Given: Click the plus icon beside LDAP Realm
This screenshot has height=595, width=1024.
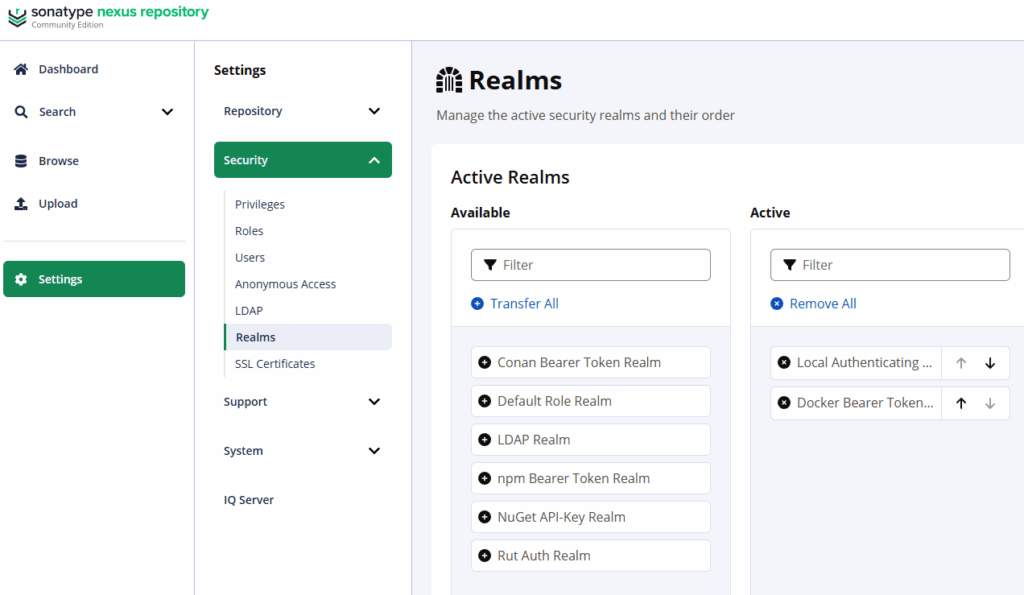Looking at the screenshot, I should point(485,440).
